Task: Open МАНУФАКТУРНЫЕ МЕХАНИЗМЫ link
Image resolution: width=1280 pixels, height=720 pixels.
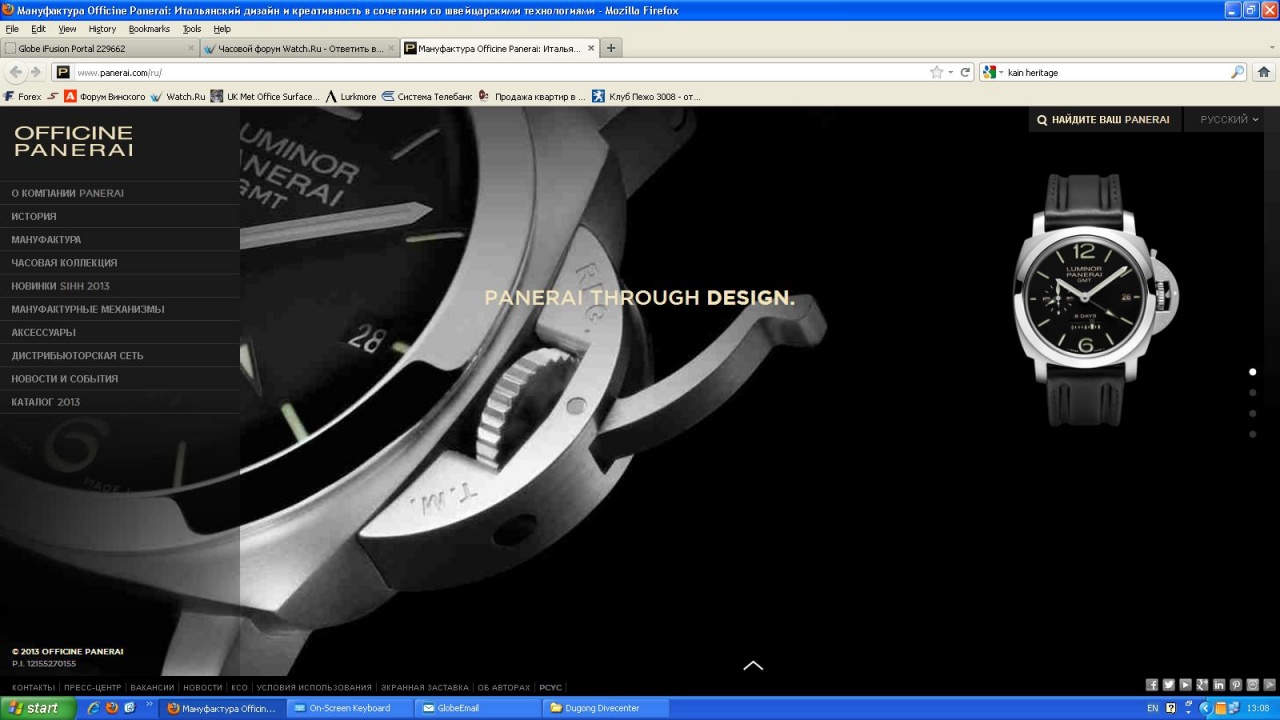Action: coord(88,309)
